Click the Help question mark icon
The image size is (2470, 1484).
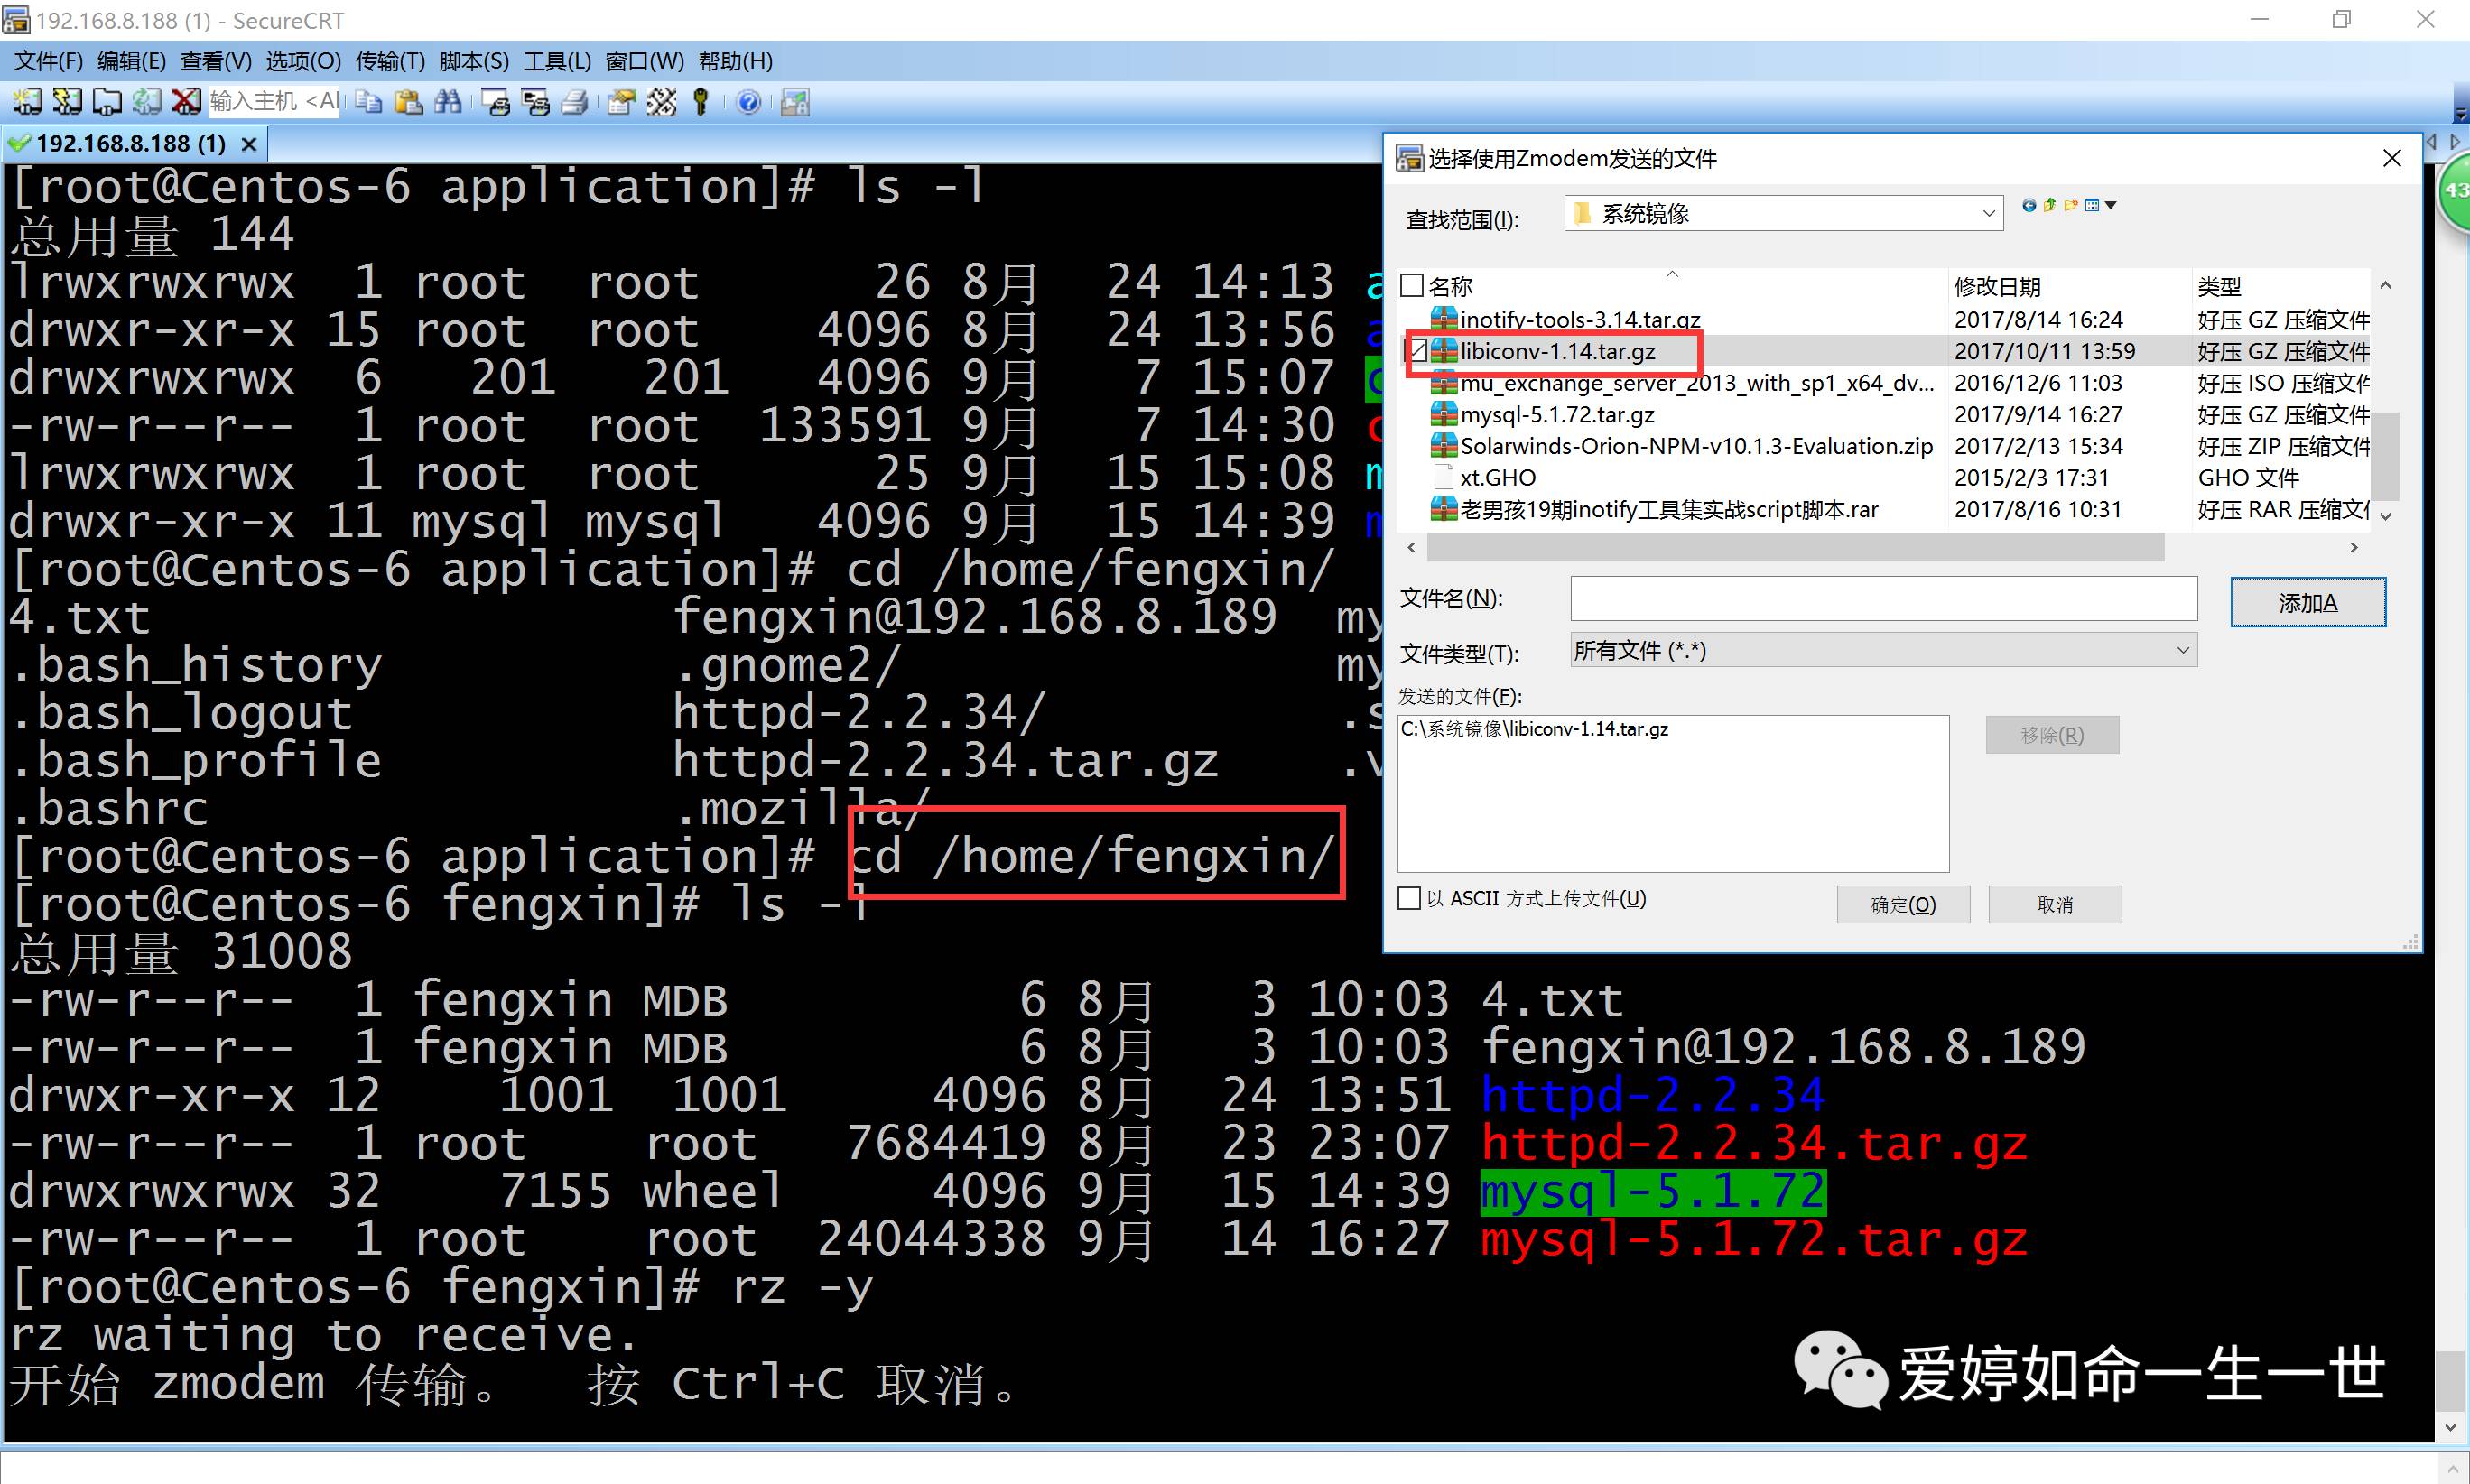(x=748, y=101)
